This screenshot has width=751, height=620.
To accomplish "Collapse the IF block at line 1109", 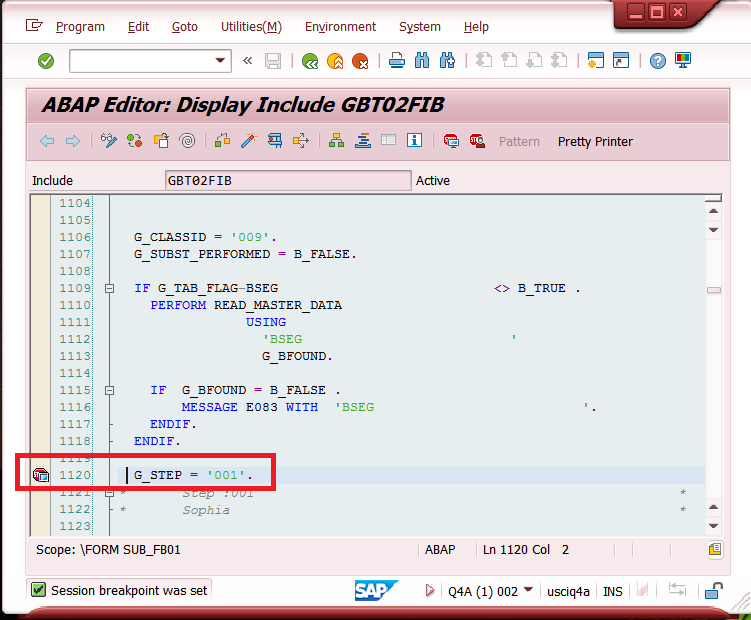I will click(x=109, y=288).
